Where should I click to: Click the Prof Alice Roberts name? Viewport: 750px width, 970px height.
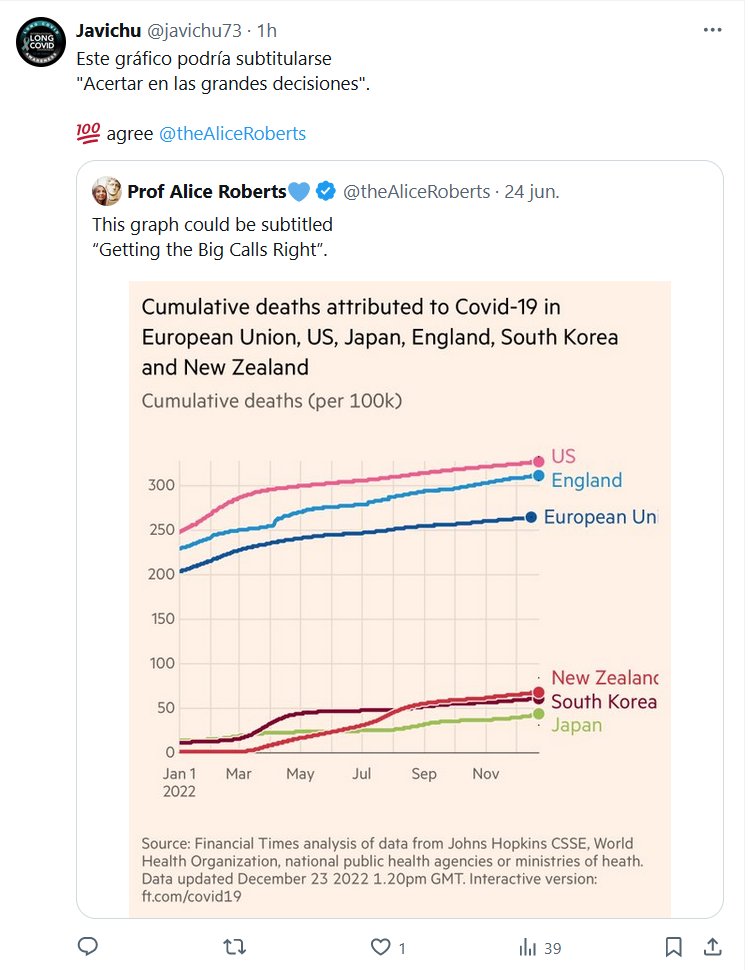pos(206,191)
